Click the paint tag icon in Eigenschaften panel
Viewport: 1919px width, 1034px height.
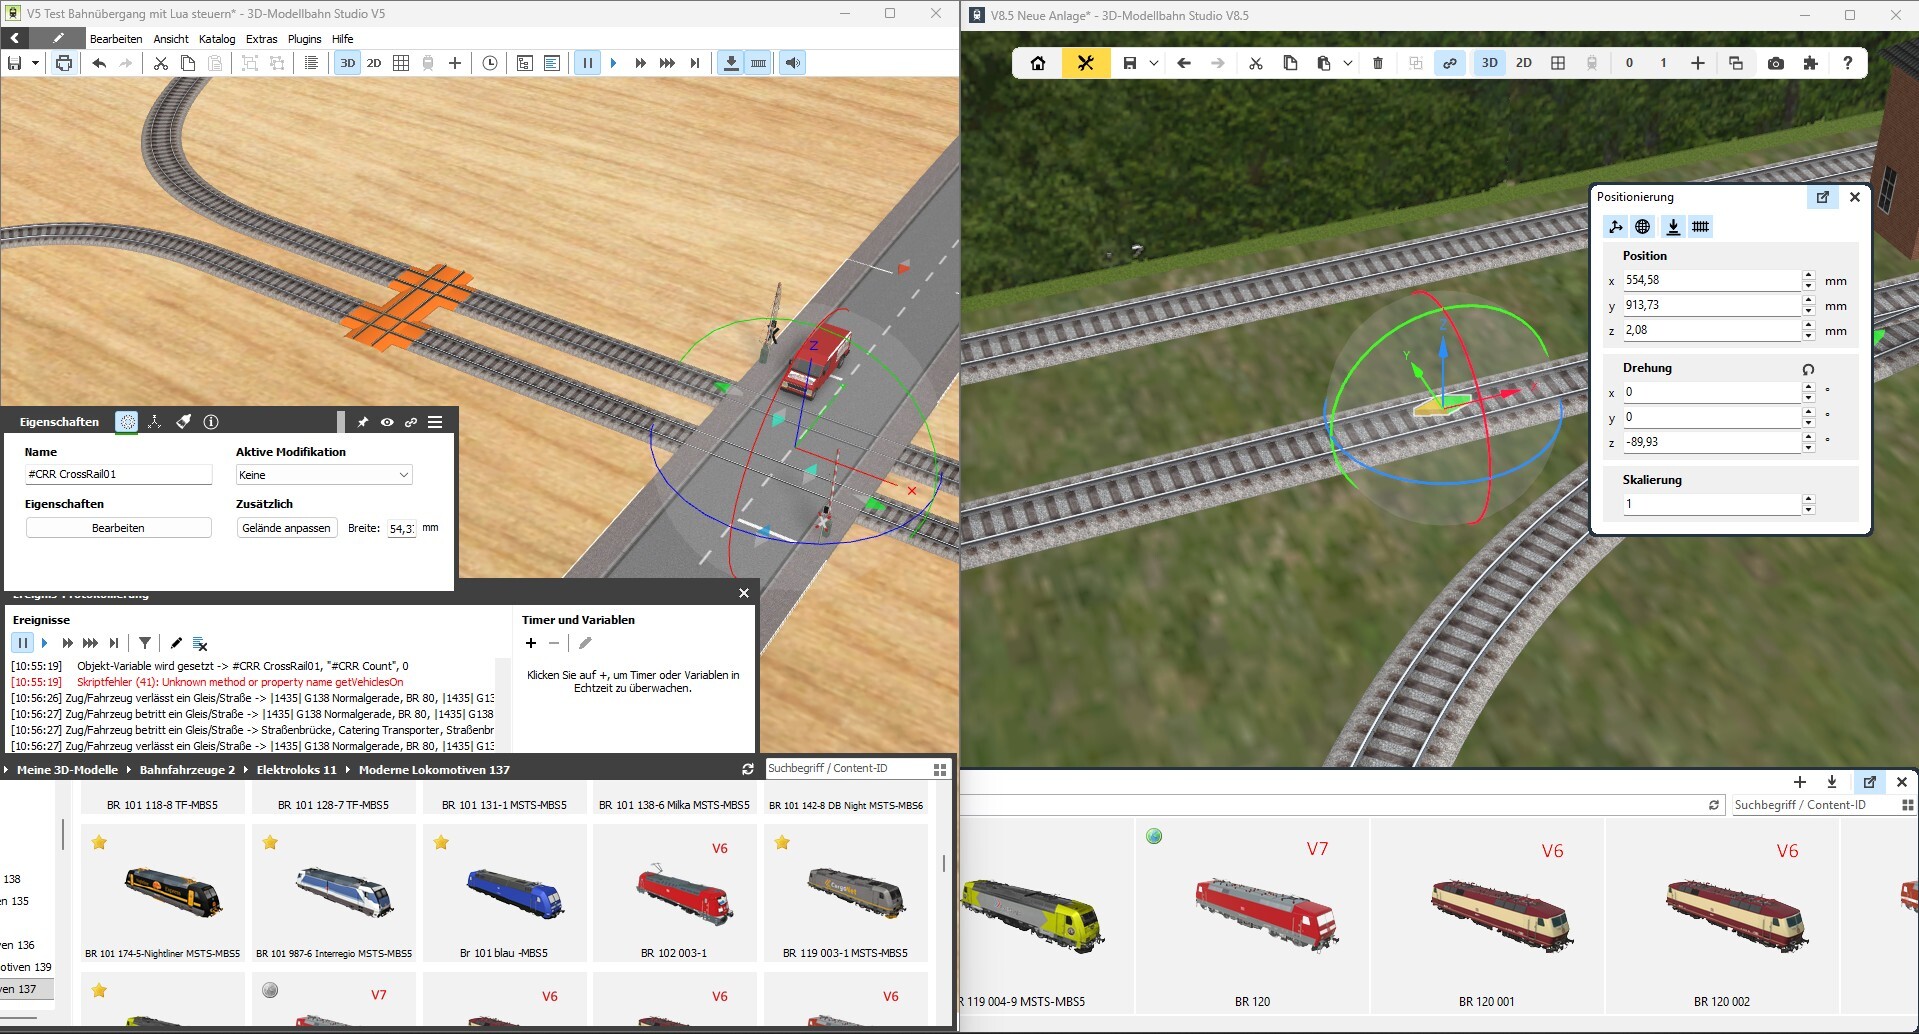pos(183,422)
